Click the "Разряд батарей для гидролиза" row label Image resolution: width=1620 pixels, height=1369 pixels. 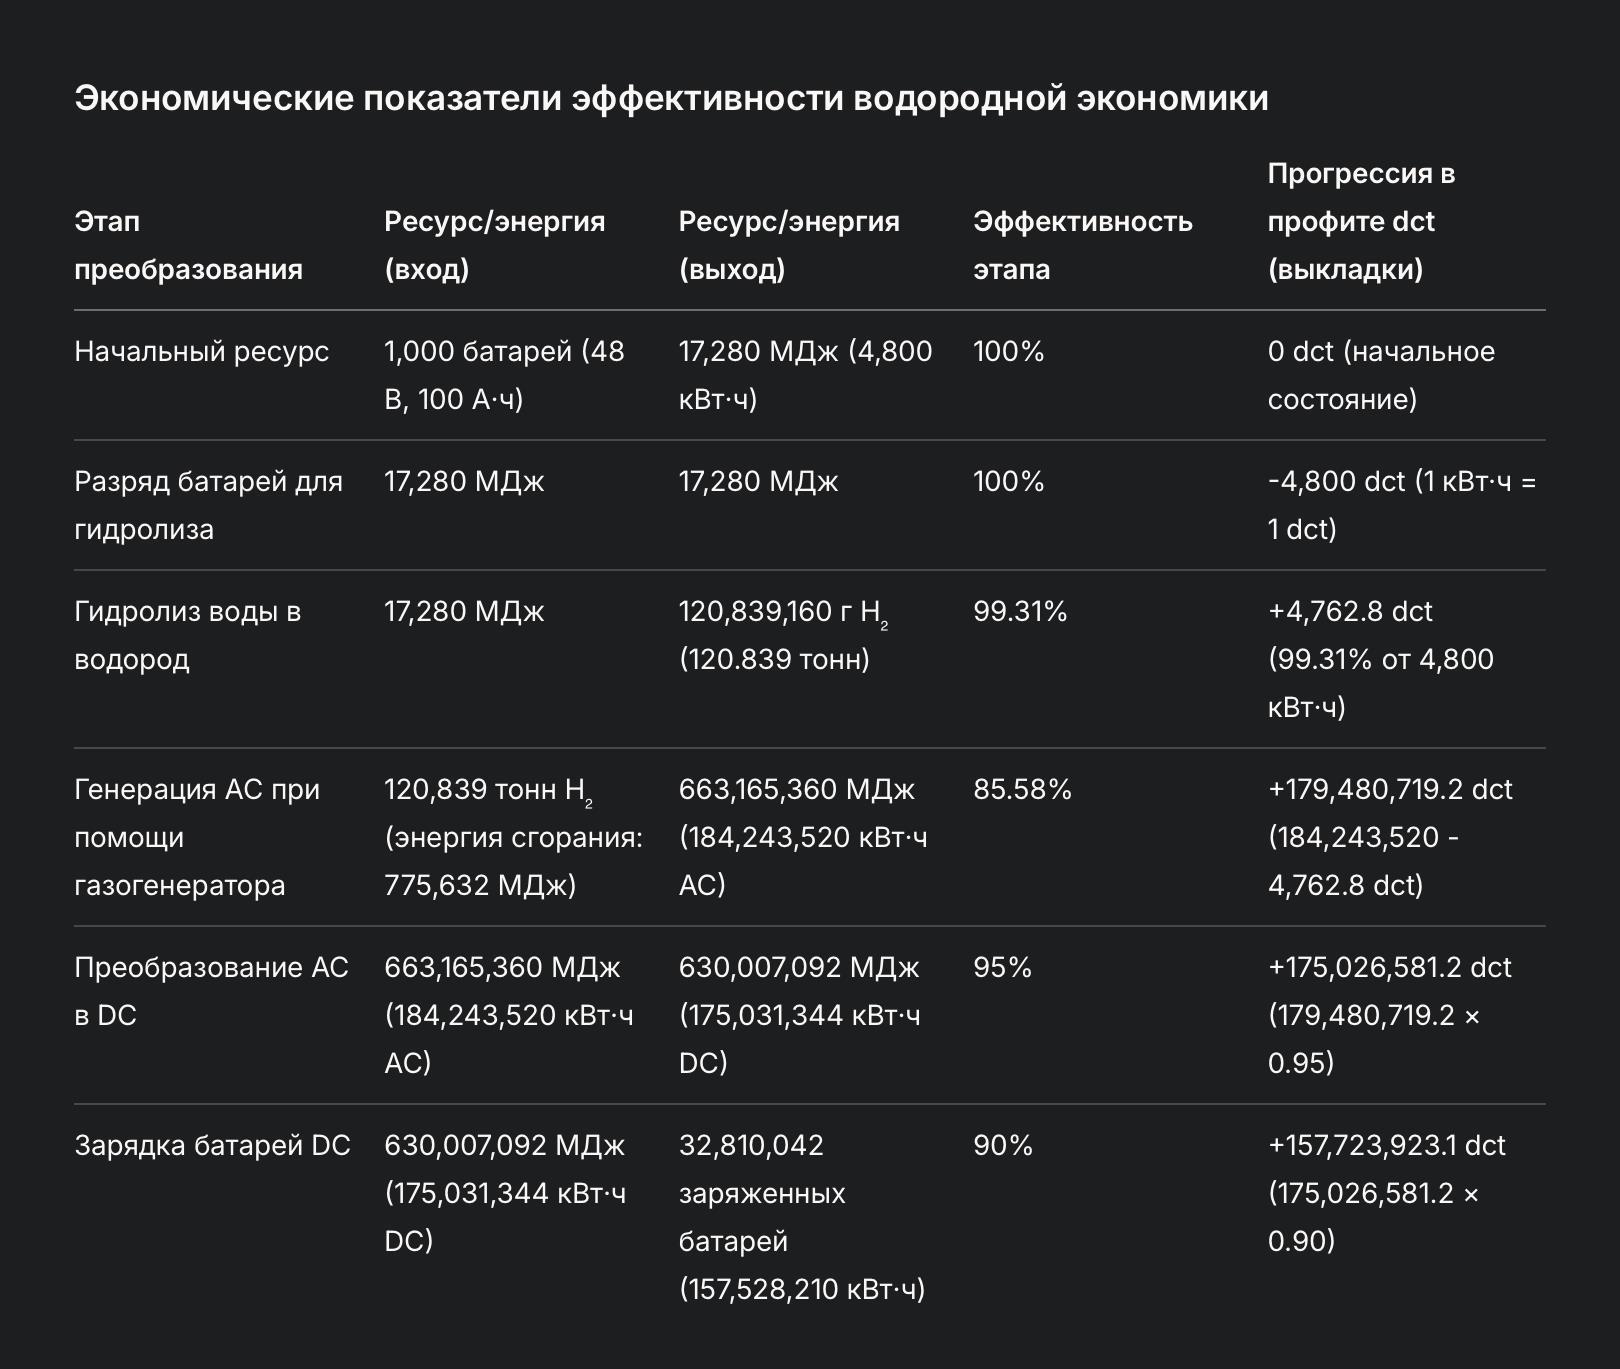208,505
